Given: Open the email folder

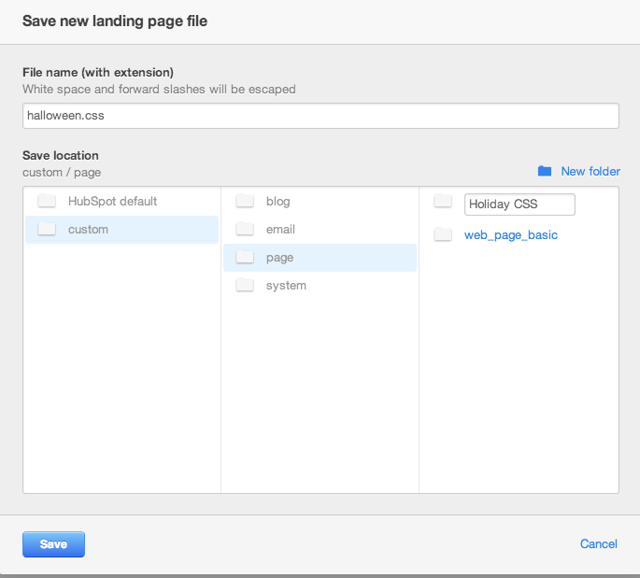Looking at the screenshot, I should [x=280, y=229].
